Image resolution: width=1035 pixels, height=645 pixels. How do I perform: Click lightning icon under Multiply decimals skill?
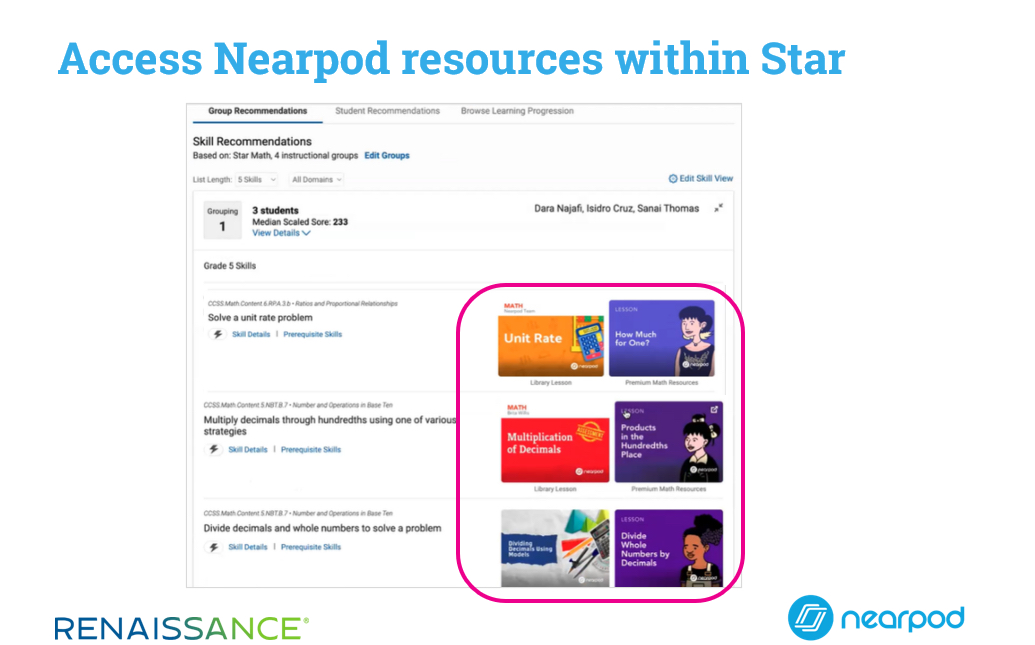tap(213, 450)
